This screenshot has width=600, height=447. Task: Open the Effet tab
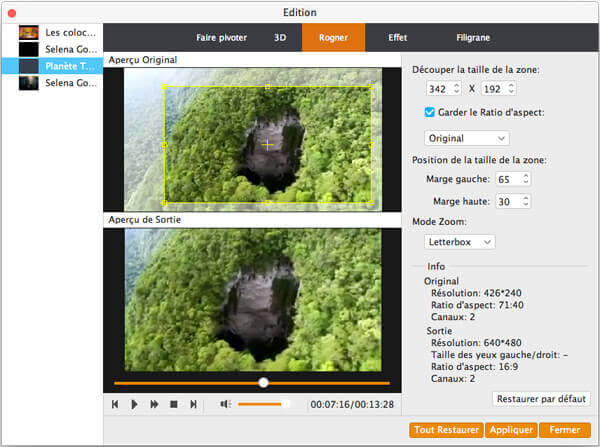point(397,38)
